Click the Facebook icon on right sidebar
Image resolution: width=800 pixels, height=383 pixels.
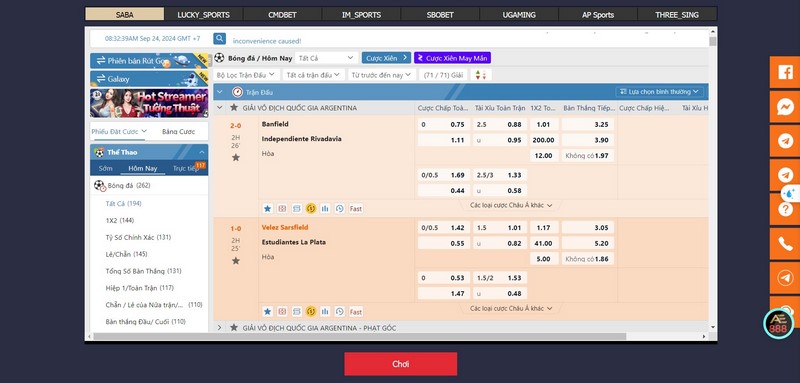(785, 72)
